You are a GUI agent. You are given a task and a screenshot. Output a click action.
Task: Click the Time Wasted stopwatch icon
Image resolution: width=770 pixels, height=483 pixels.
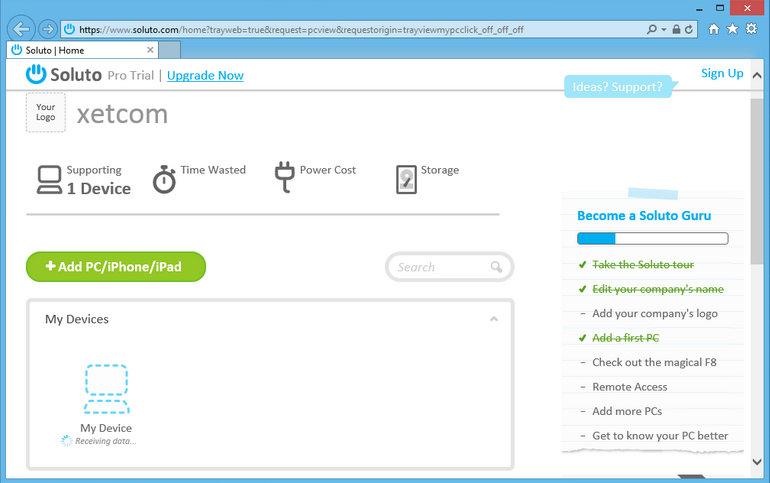coord(164,180)
